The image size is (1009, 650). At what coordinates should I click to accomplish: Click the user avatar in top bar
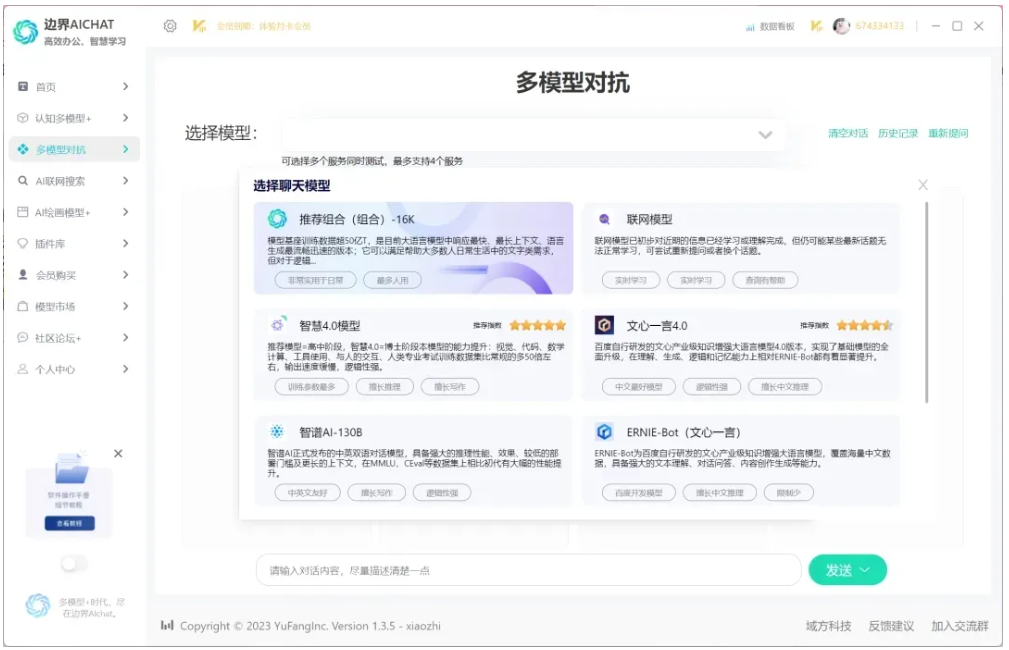click(841, 26)
